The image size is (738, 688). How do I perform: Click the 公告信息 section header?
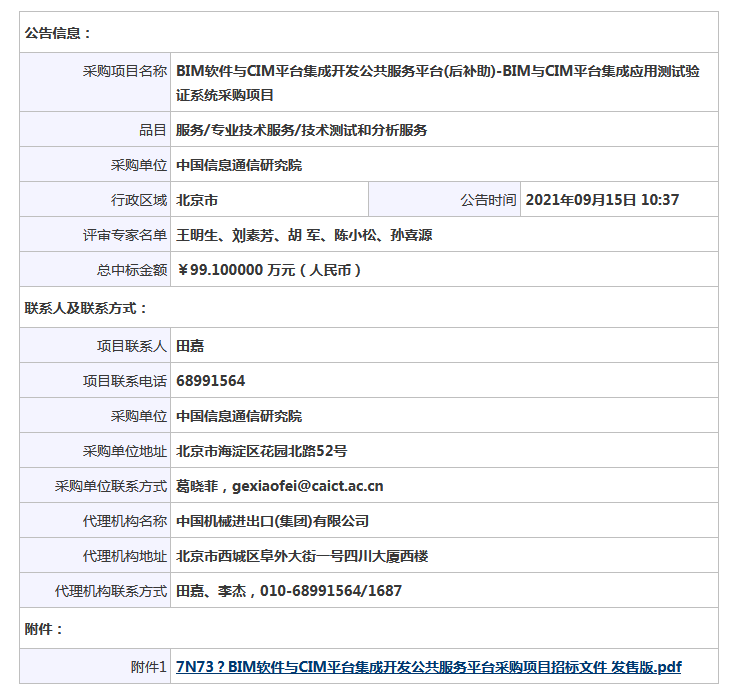click(58, 33)
